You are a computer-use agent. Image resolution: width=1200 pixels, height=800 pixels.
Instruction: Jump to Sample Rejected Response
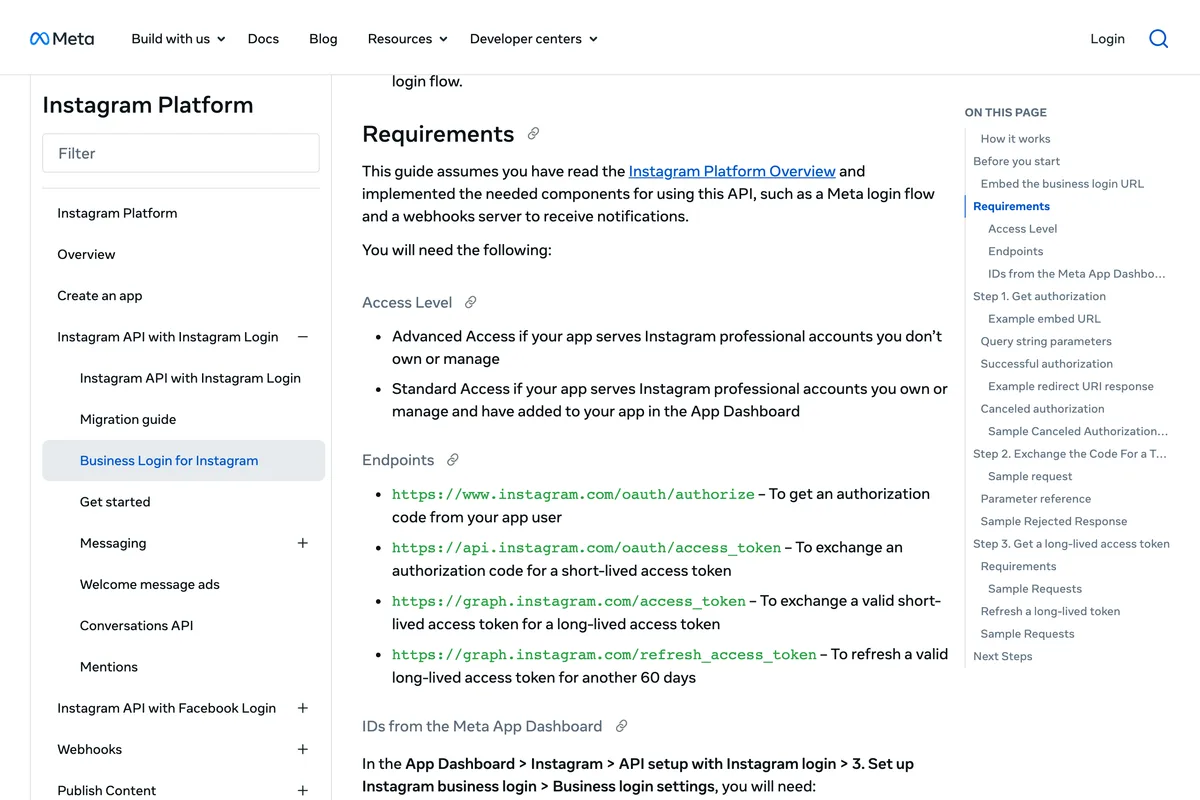(x=1053, y=521)
